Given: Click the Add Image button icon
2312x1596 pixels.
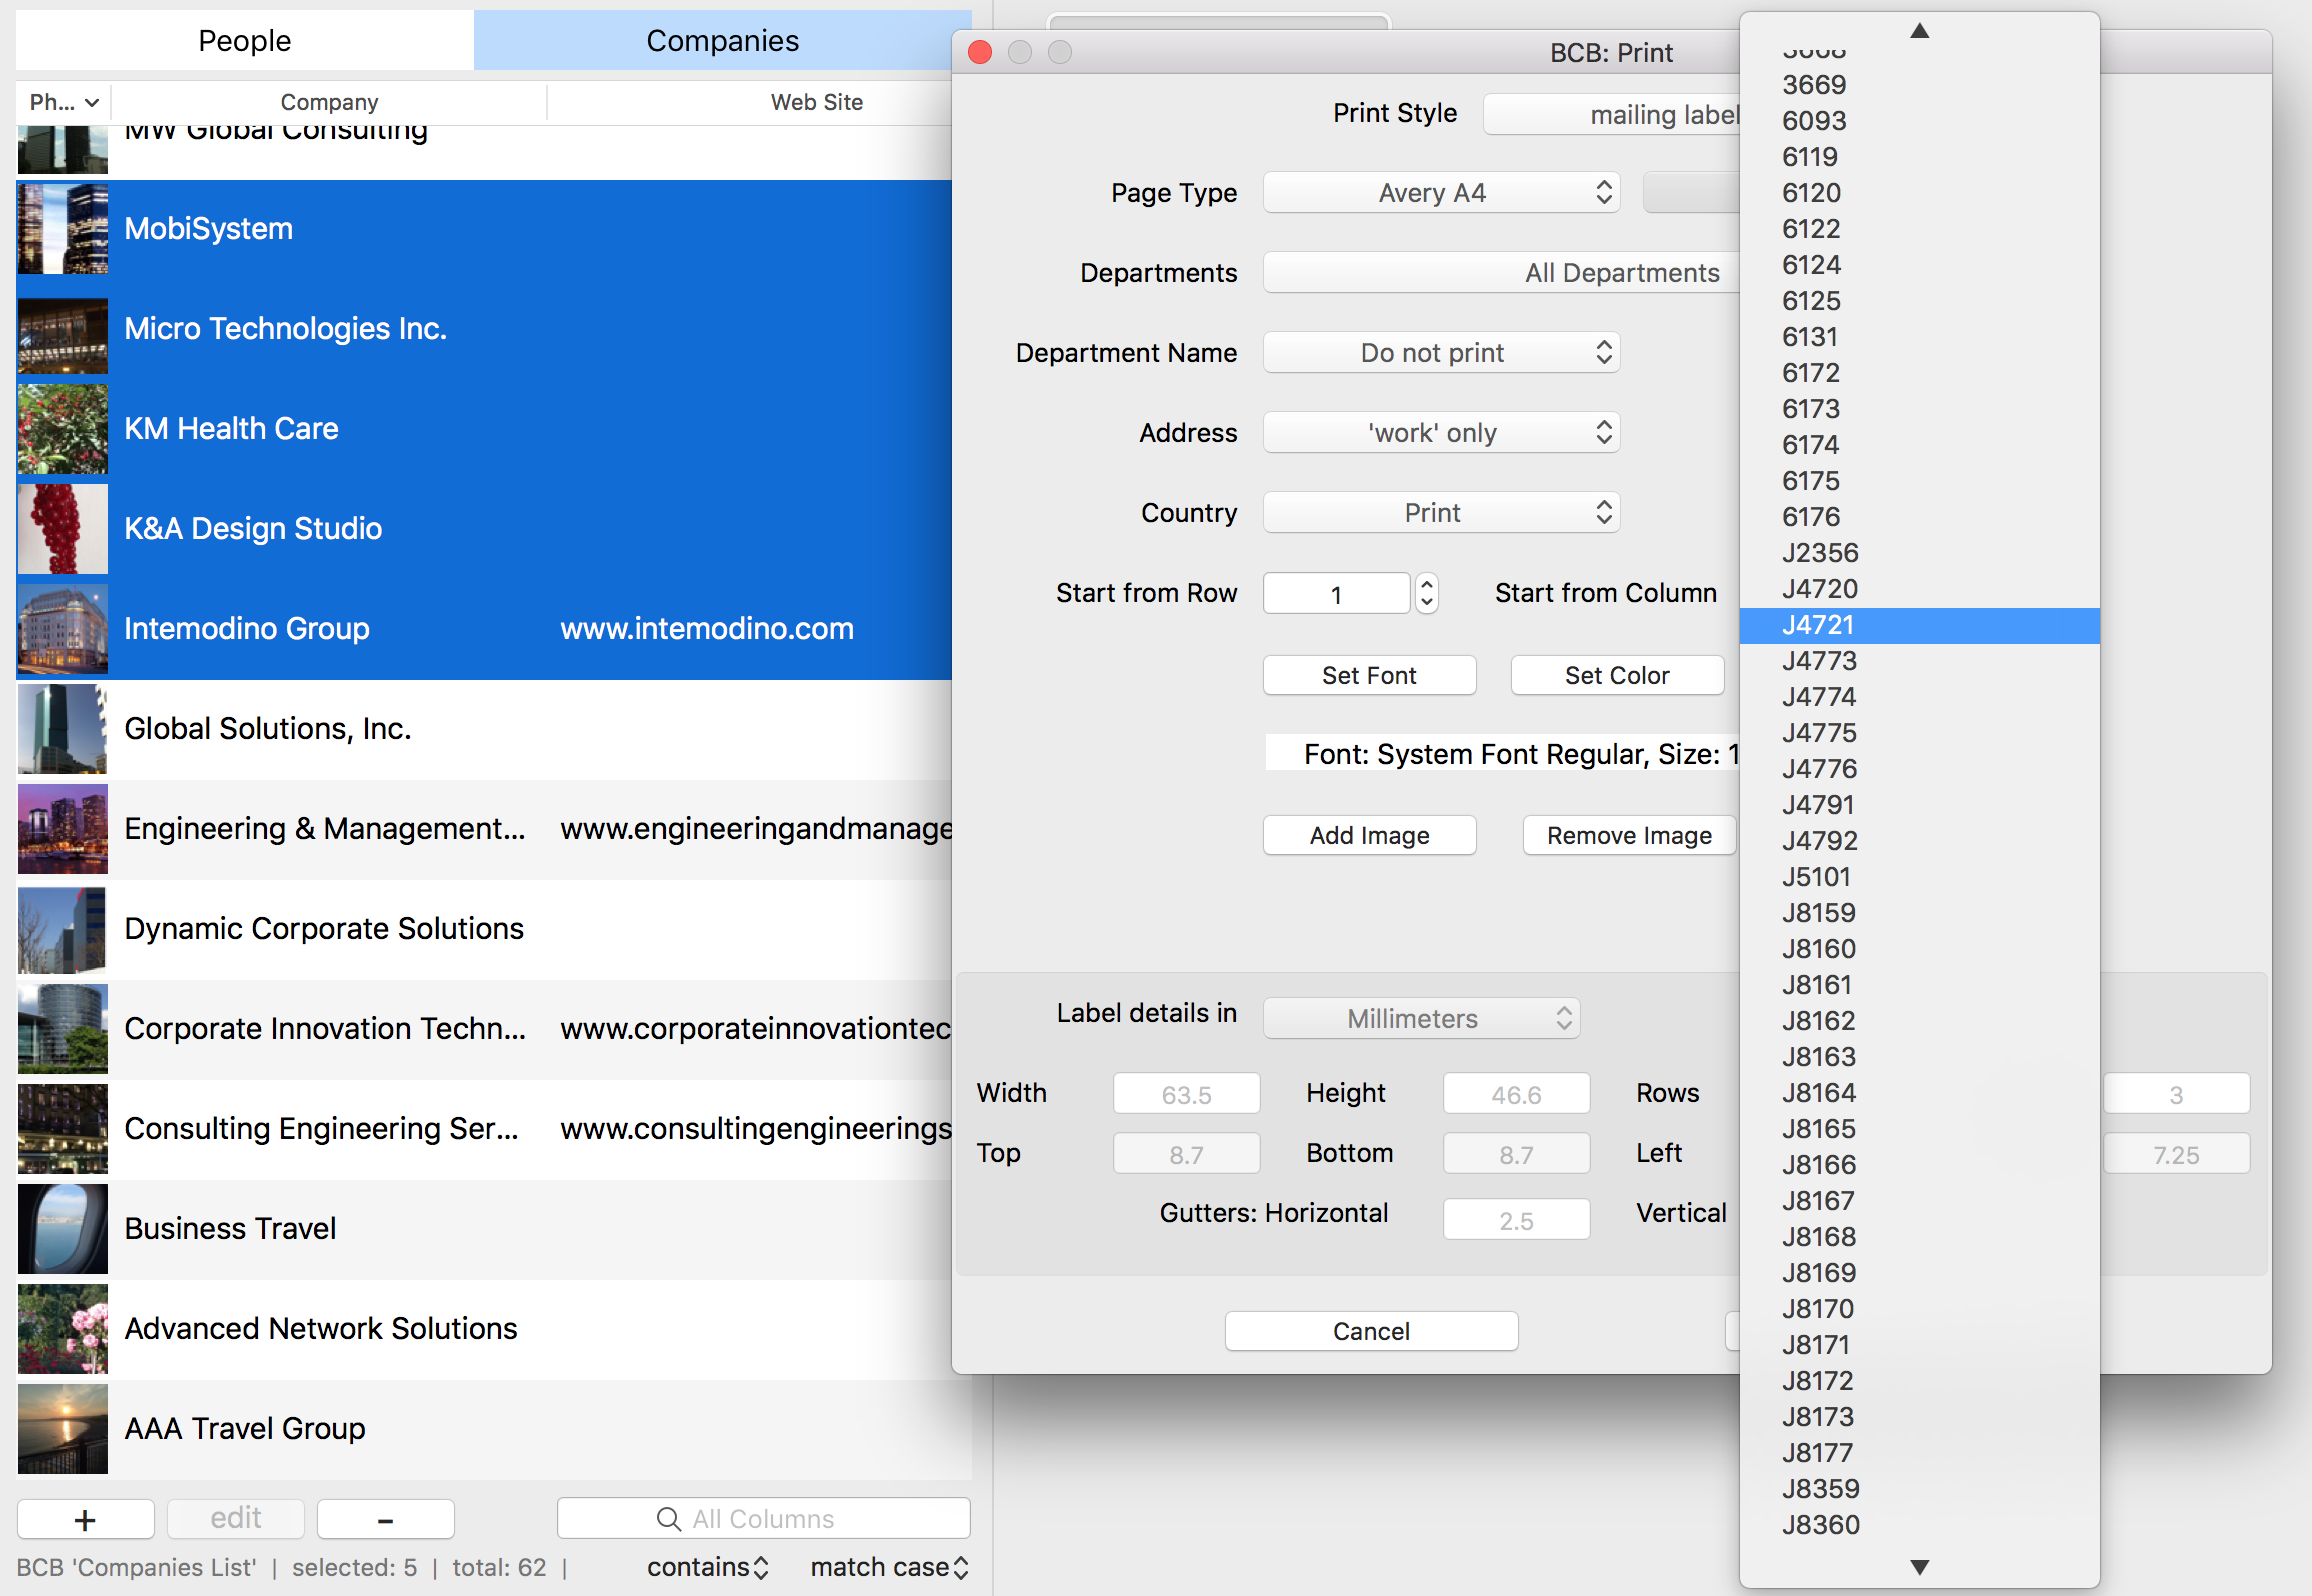Looking at the screenshot, I should (x=1369, y=835).
